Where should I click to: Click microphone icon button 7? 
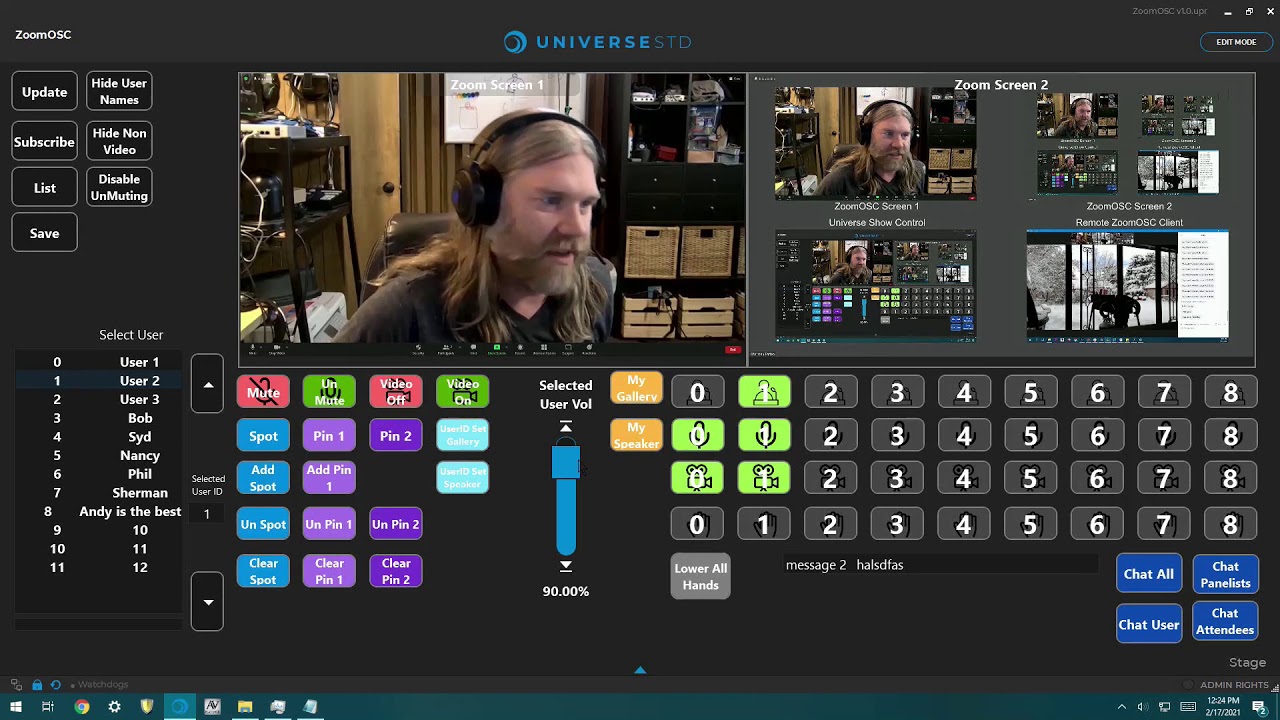(1164, 436)
